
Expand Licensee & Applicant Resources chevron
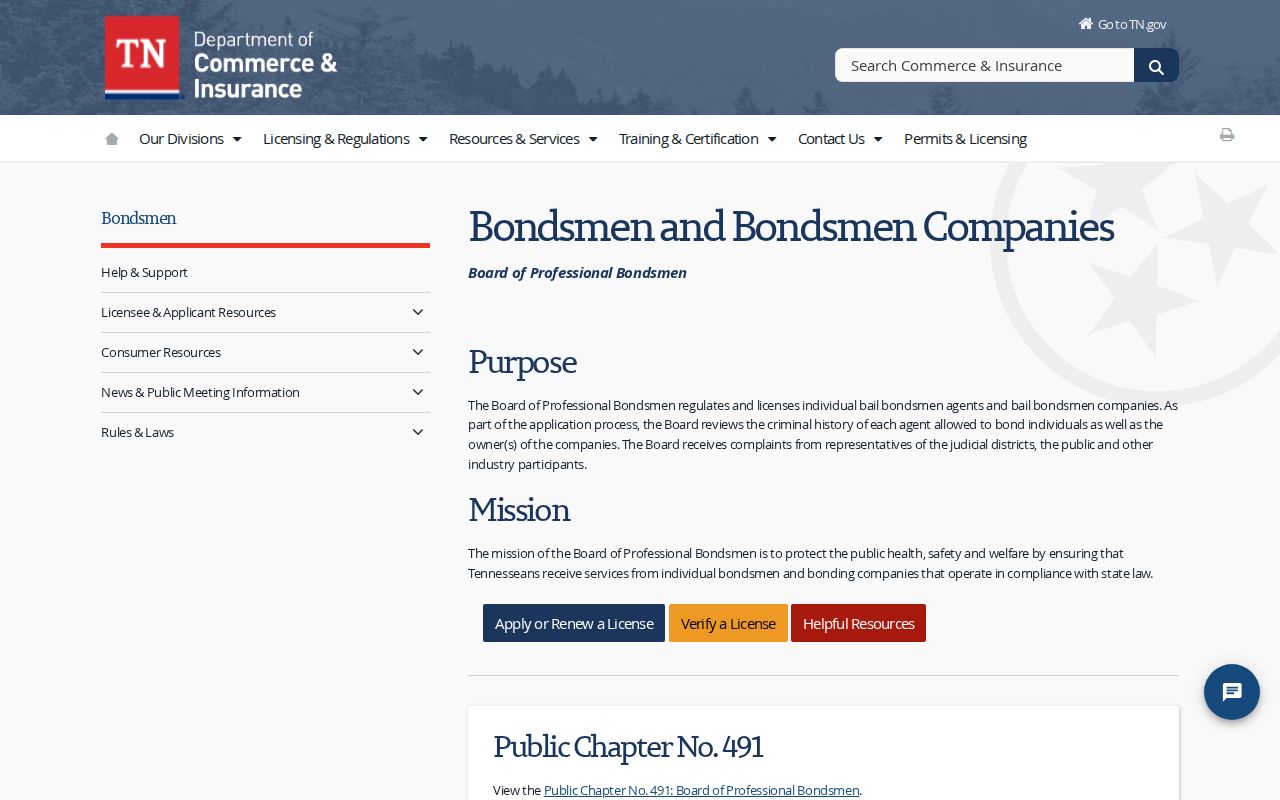tap(418, 312)
